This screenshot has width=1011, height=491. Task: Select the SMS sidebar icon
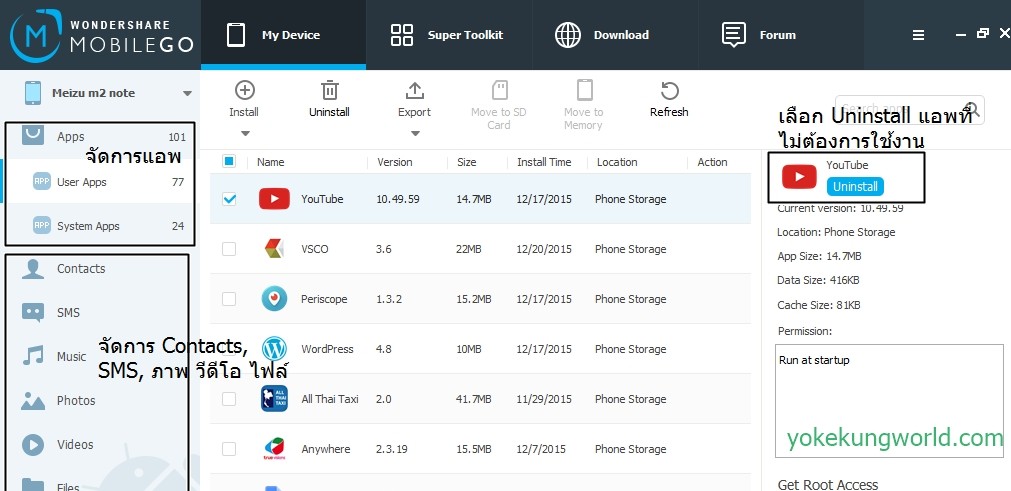[x=33, y=312]
